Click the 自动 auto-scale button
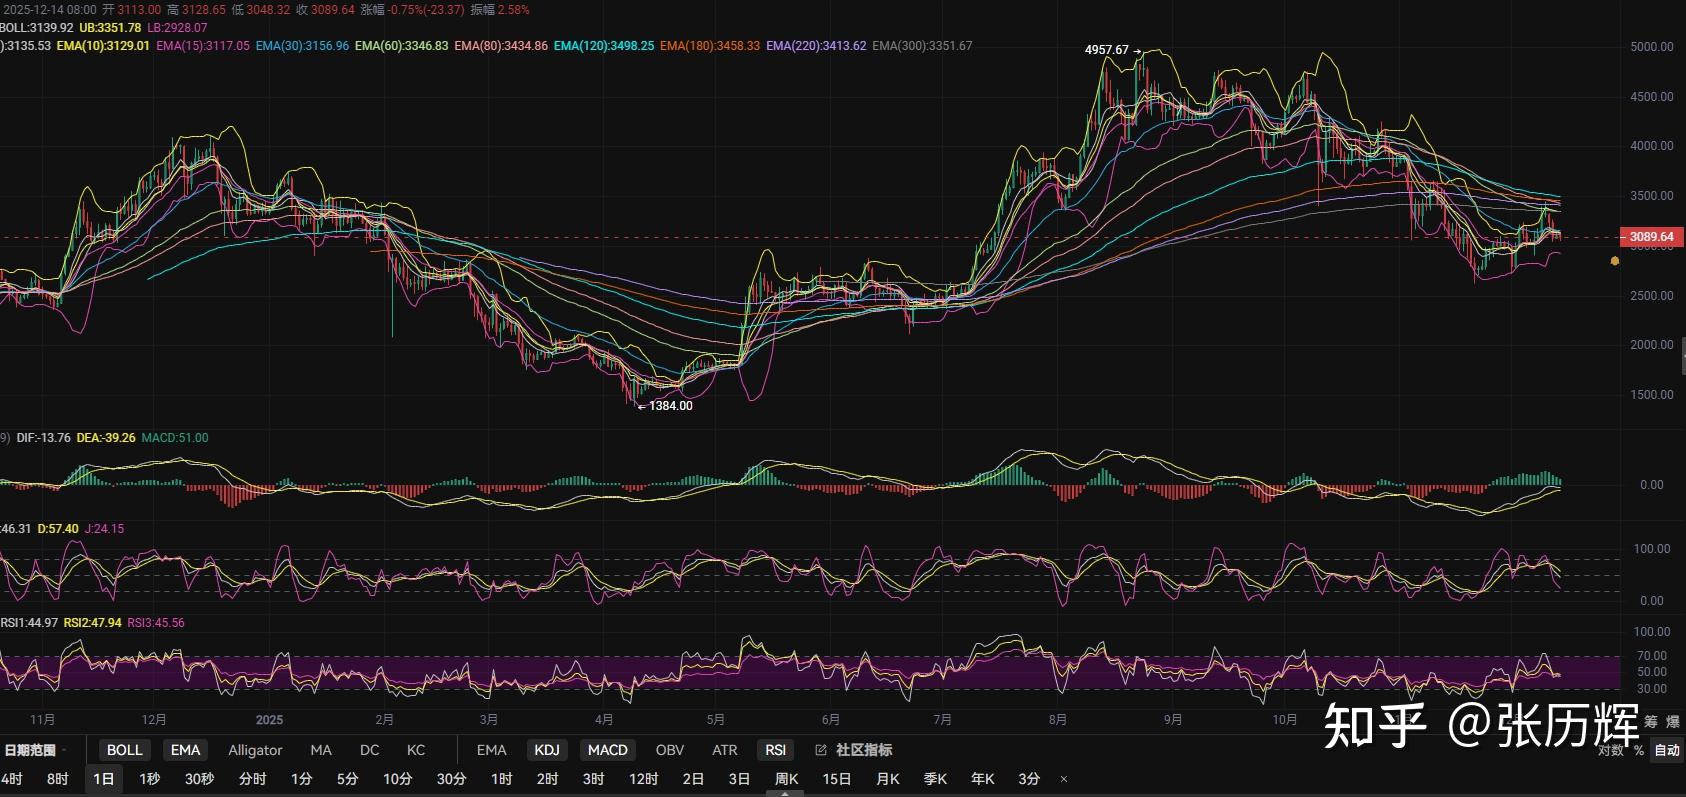Image resolution: width=1686 pixels, height=797 pixels. (1666, 750)
